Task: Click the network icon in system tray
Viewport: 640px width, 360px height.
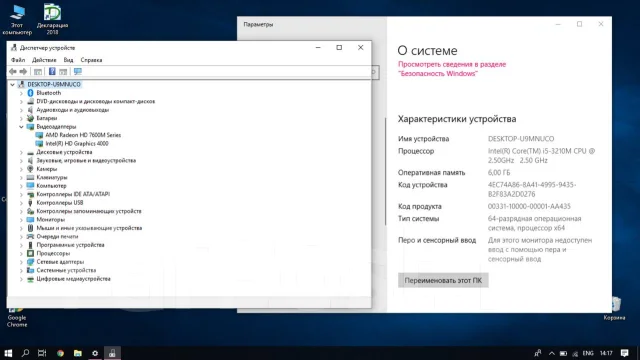Action: tap(575, 353)
